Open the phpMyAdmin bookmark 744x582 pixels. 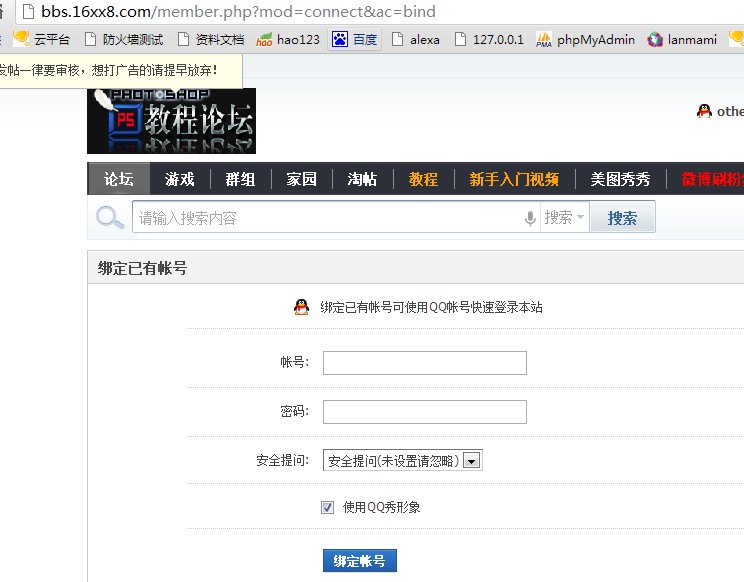(x=586, y=39)
